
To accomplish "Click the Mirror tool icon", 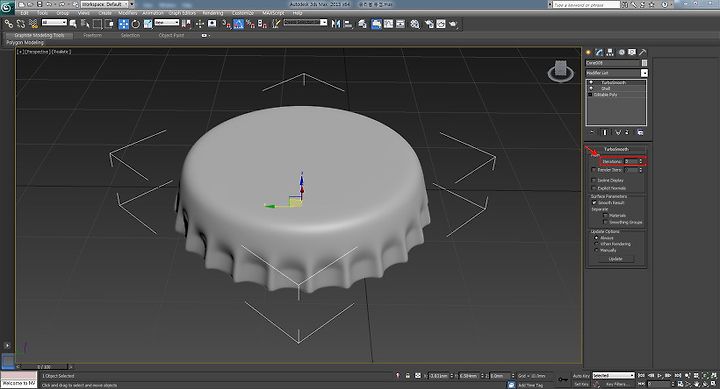I will click(x=336, y=23).
